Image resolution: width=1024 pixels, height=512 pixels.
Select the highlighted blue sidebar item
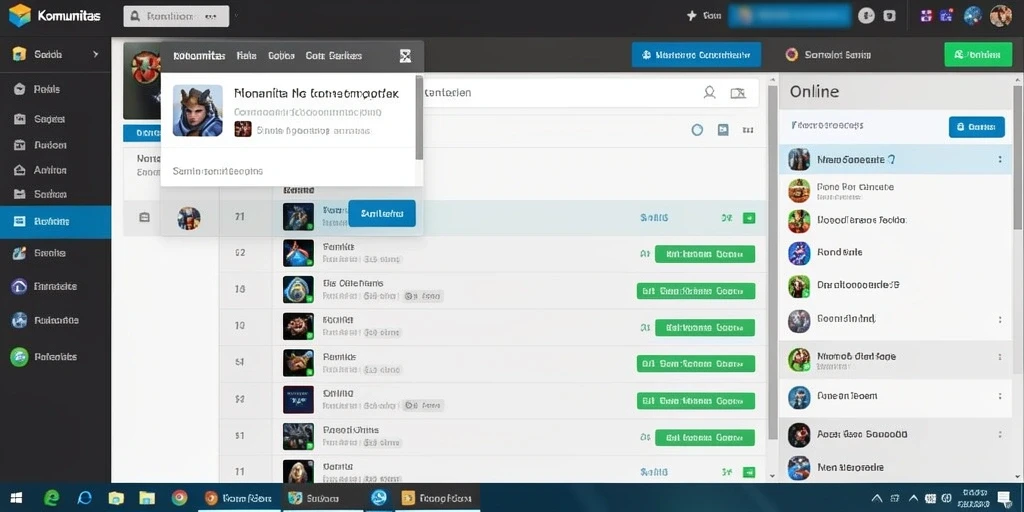(x=56, y=221)
